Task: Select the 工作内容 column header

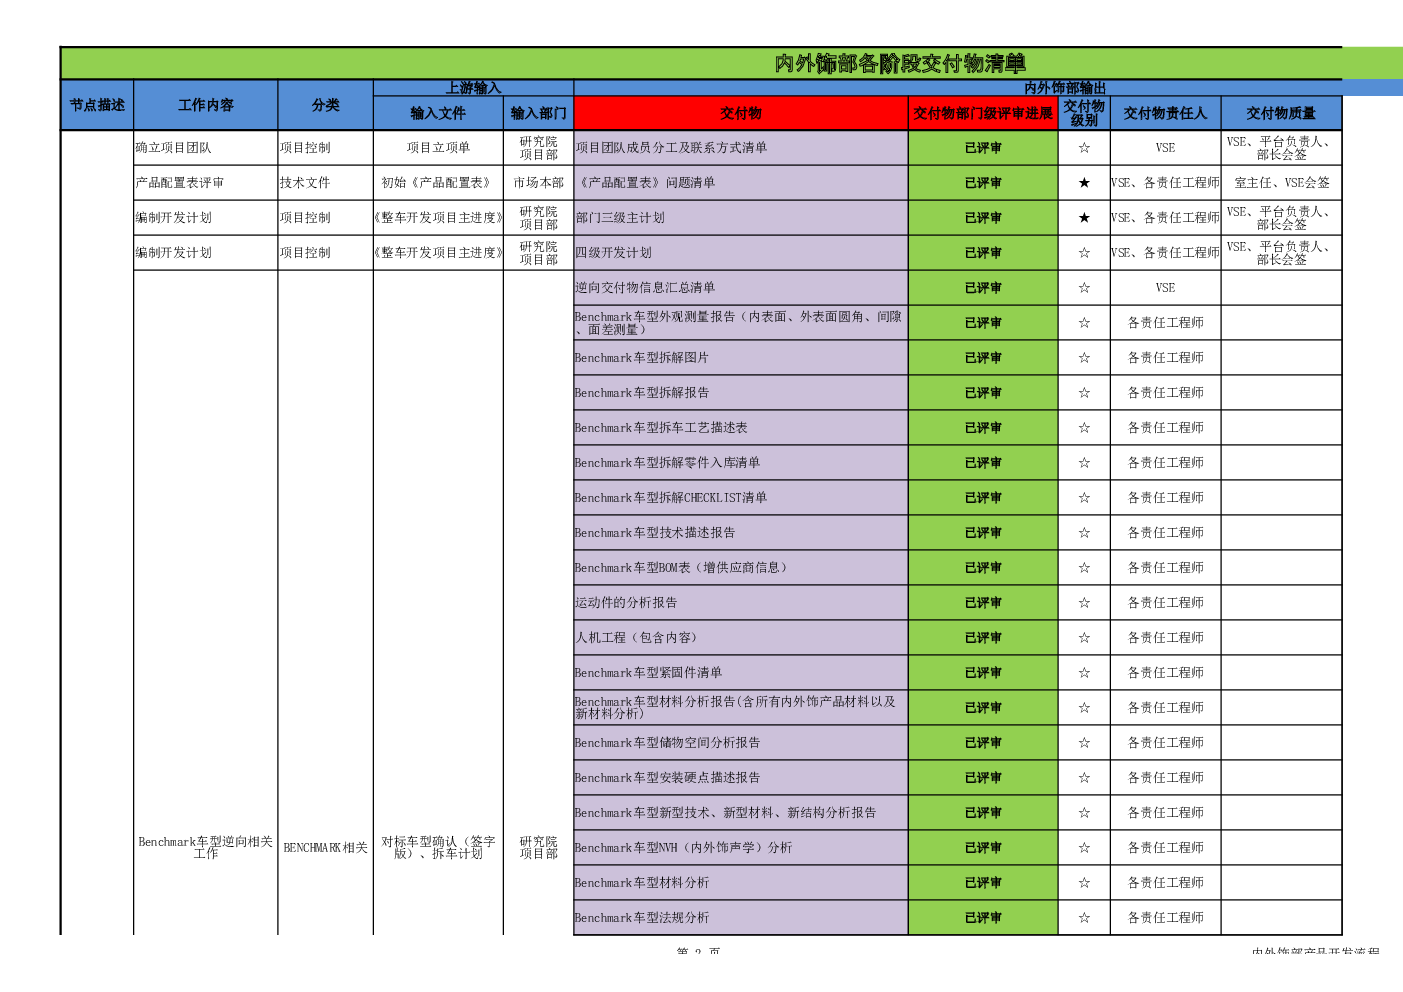Action: pos(205,105)
